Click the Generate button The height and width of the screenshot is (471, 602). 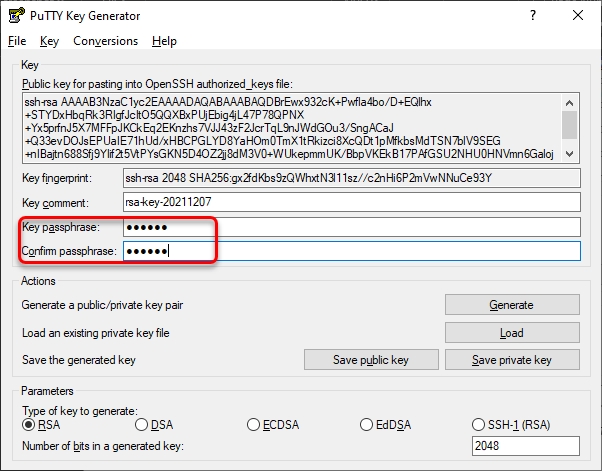[x=511, y=305]
